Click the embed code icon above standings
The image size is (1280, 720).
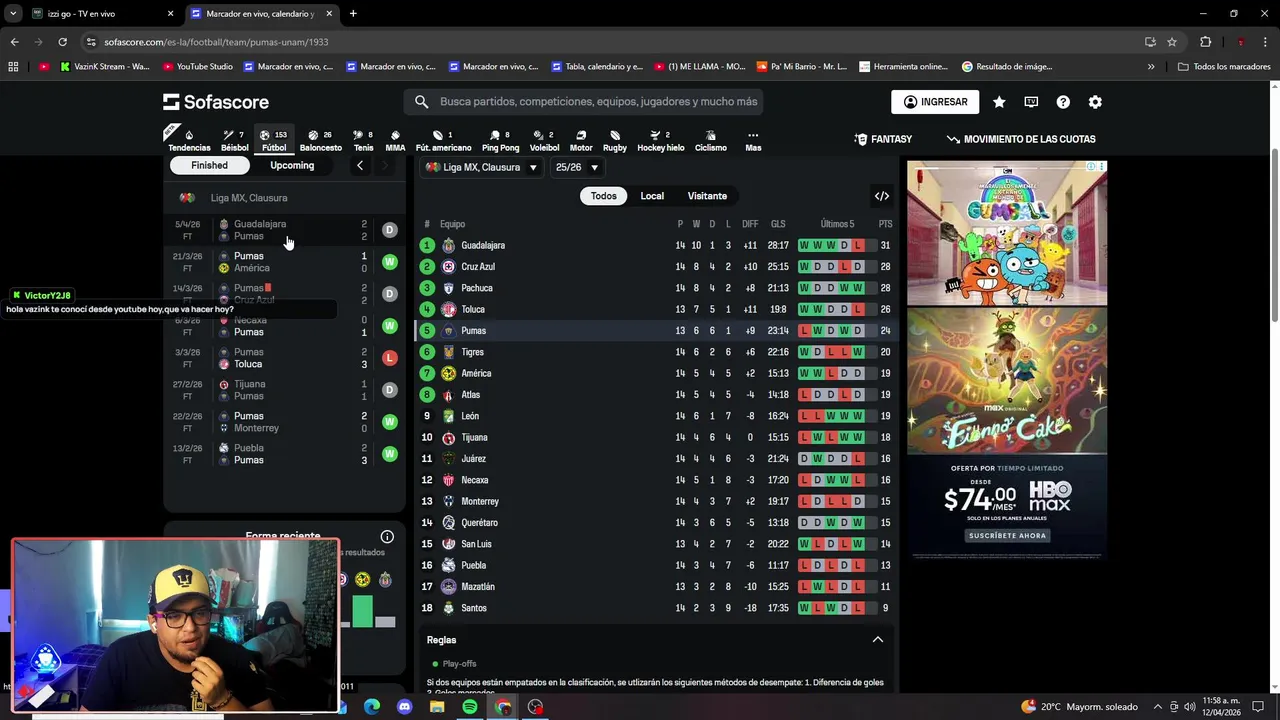tap(881, 196)
